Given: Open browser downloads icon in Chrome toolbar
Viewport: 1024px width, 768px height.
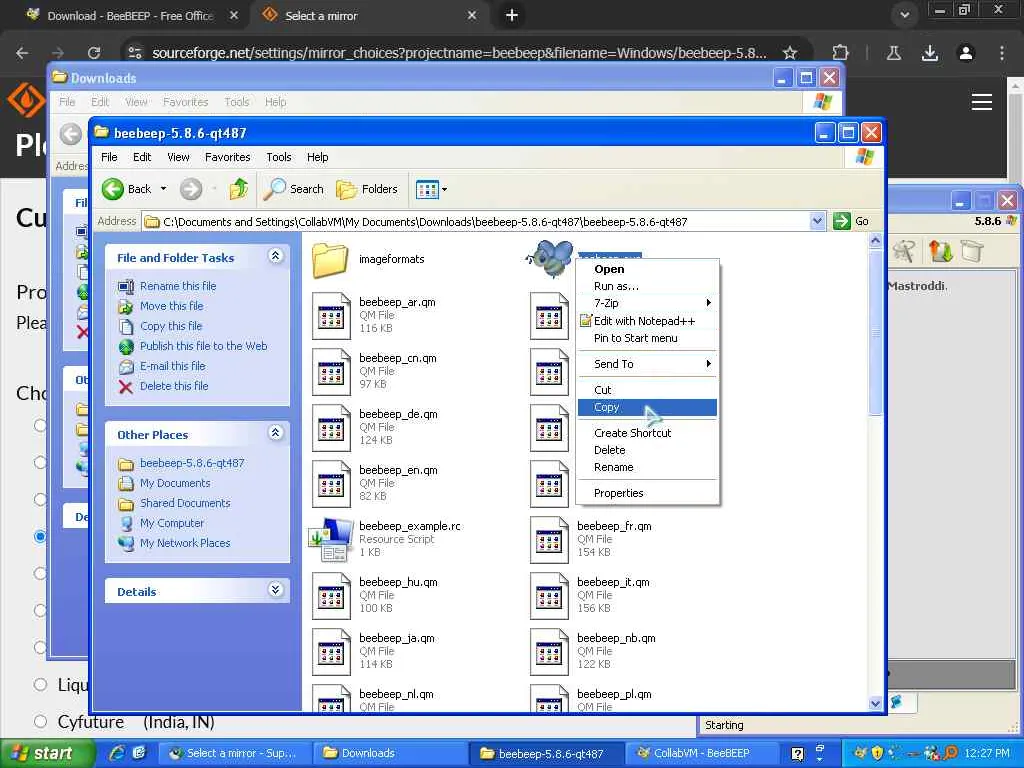Looking at the screenshot, I should (930, 53).
